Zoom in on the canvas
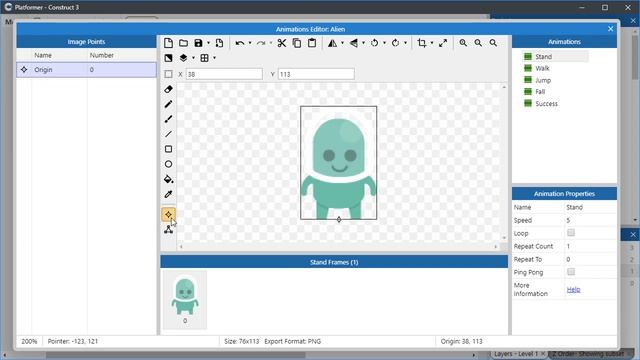 (x=463, y=43)
